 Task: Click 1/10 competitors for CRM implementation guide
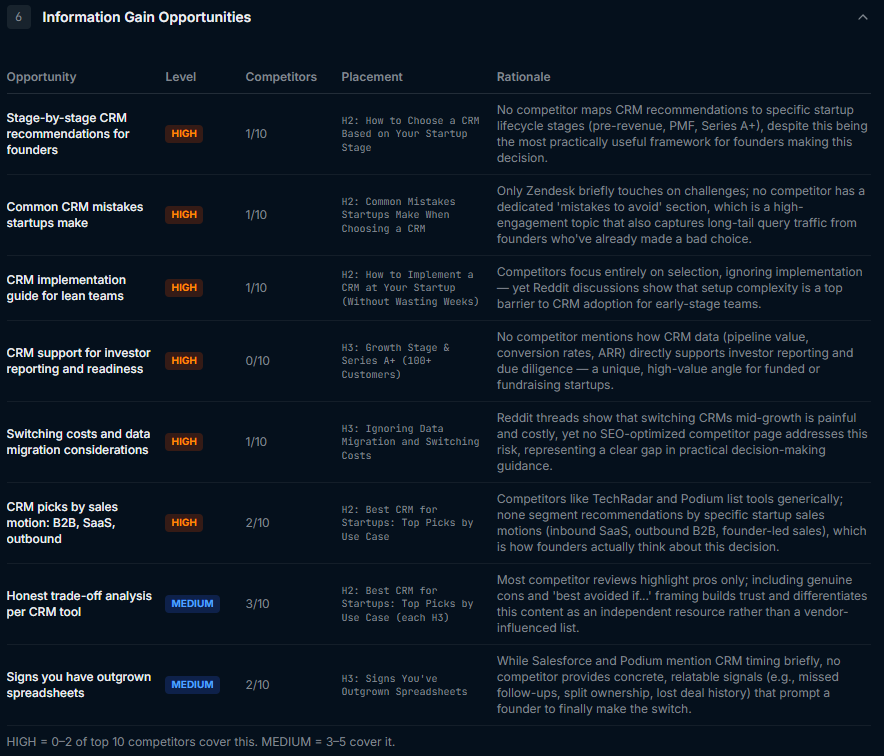[256, 288]
